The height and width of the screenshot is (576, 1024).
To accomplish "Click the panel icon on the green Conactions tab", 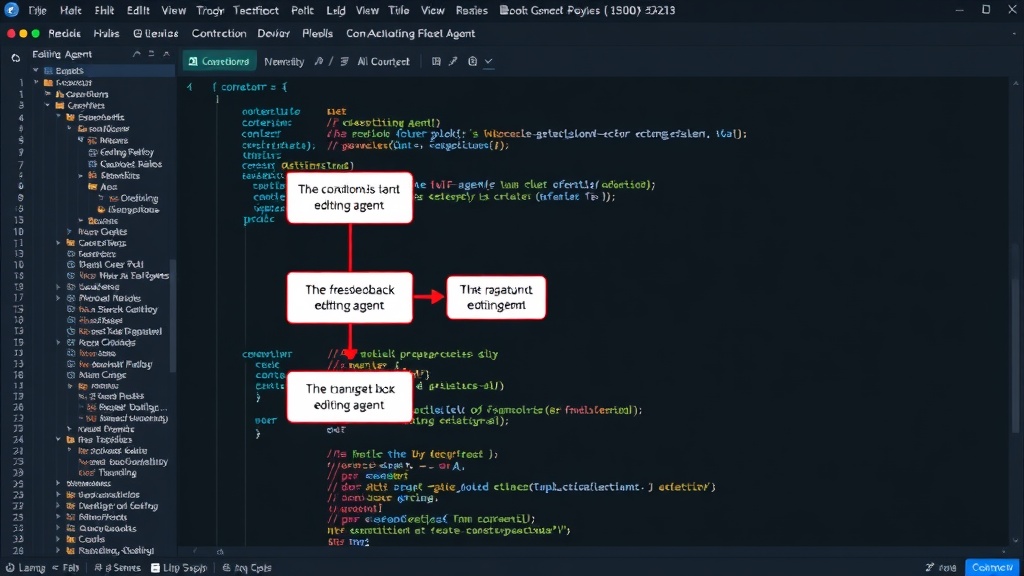I will click(193, 61).
